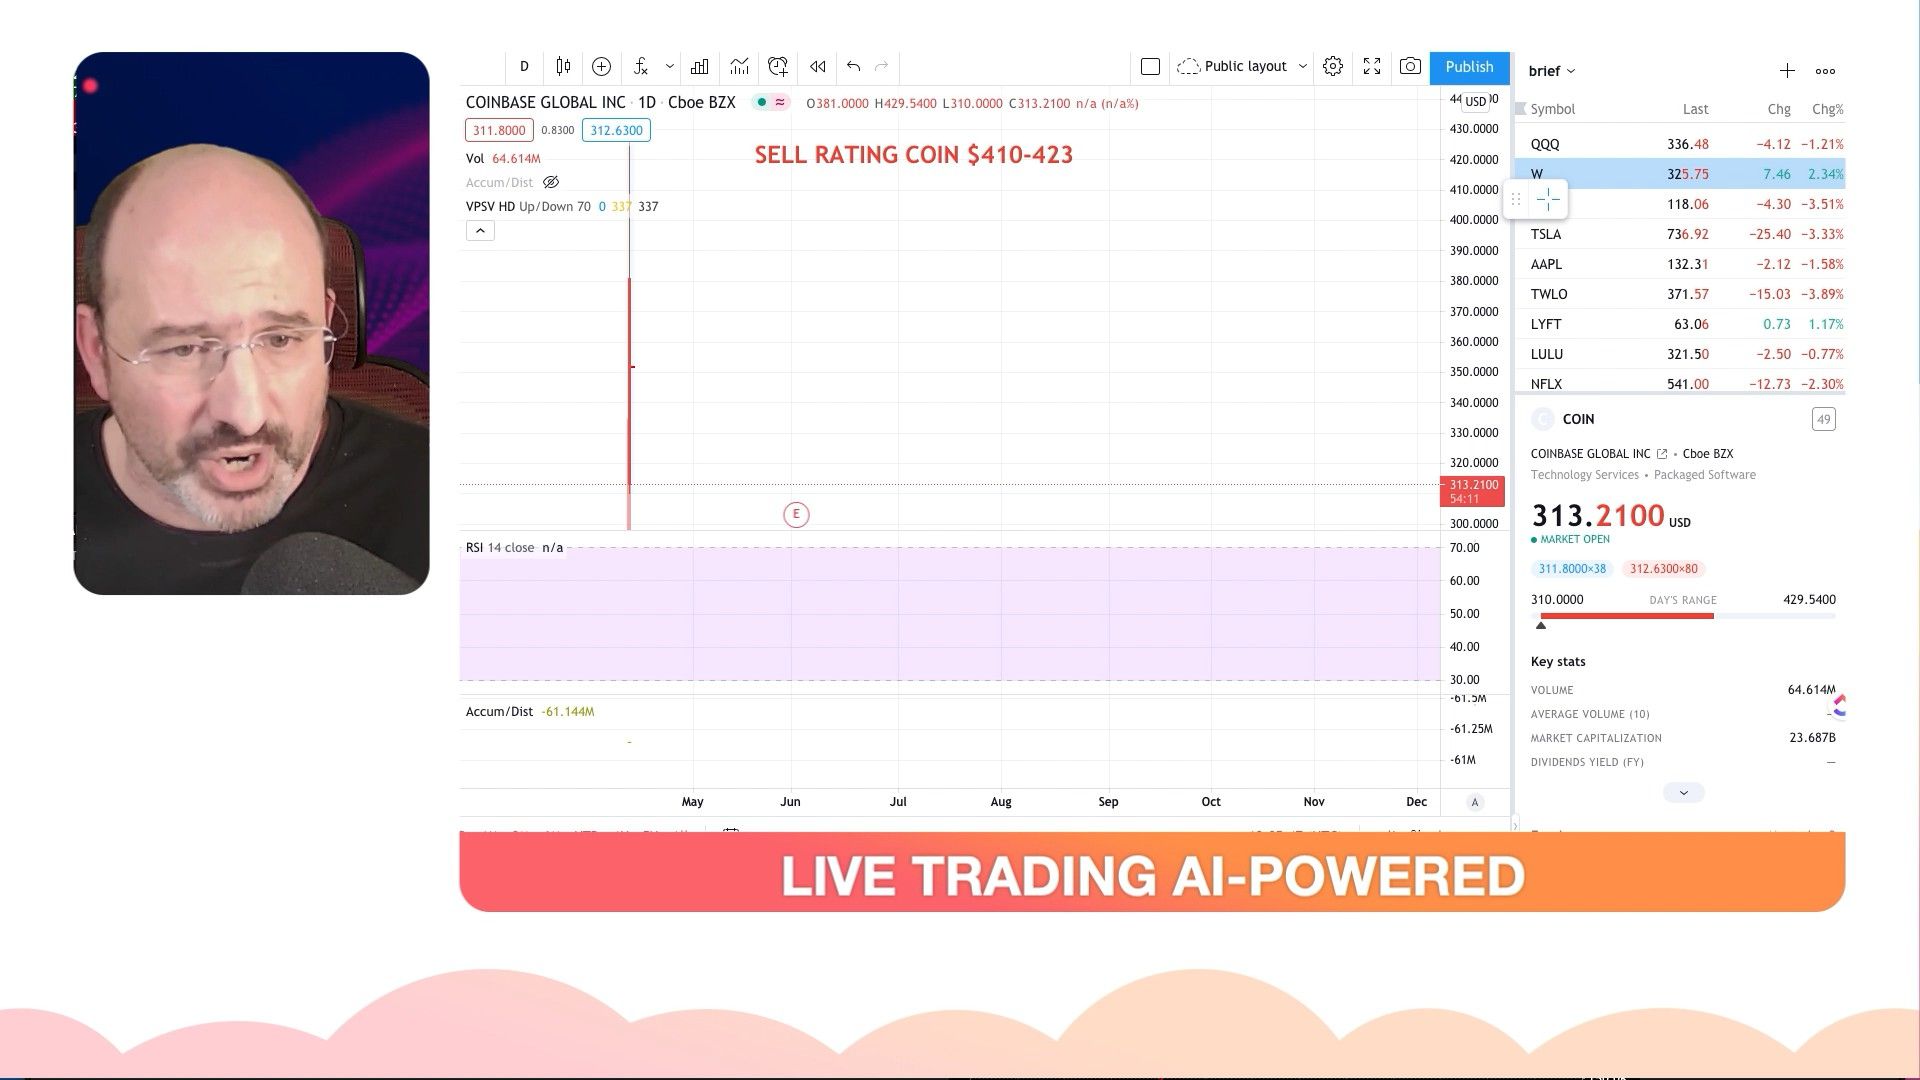Select the 1D timeframe tab
This screenshot has height=1080, width=1920.
[x=524, y=66]
